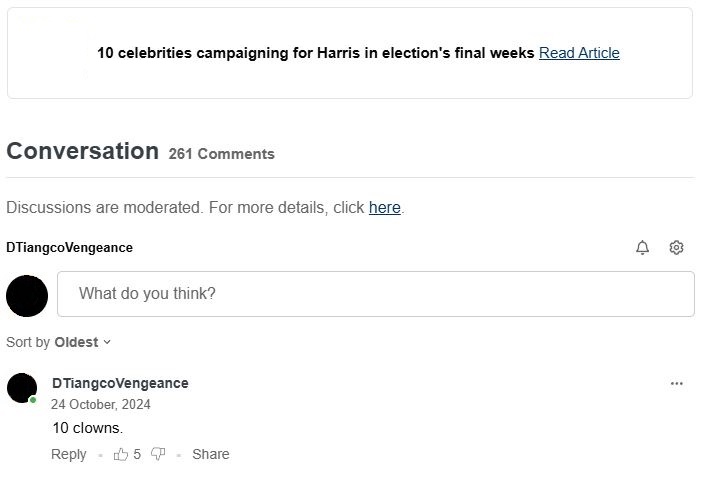The height and width of the screenshot is (497, 701).
Task: Like the "10 clowns." comment with thumbs up
Action: pyautogui.click(x=121, y=454)
